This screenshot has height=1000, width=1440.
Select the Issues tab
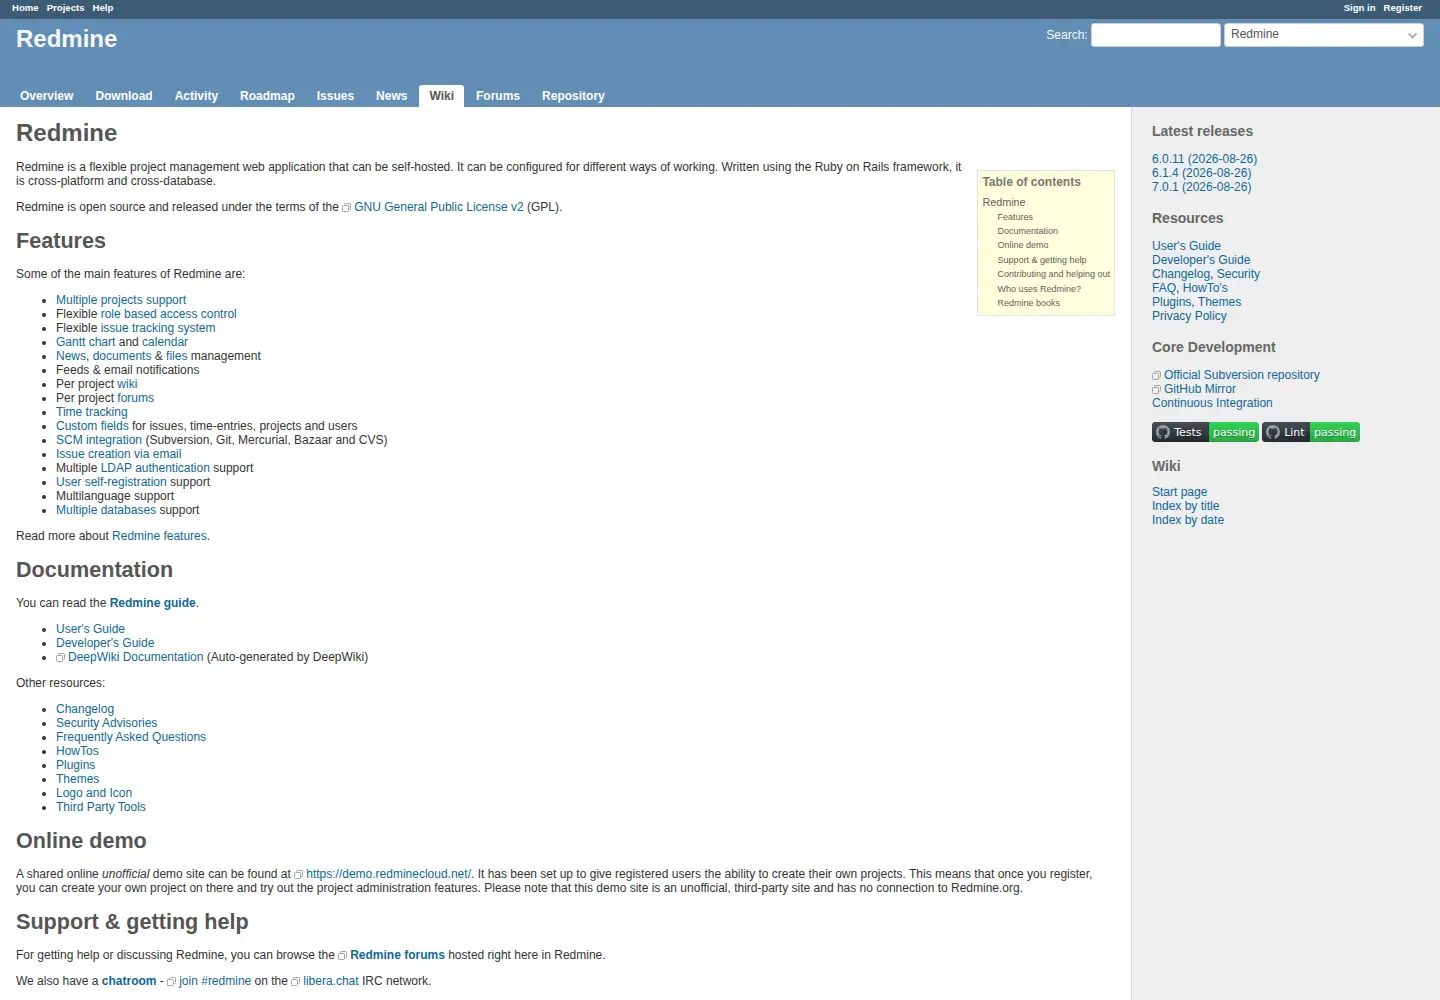pos(335,96)
